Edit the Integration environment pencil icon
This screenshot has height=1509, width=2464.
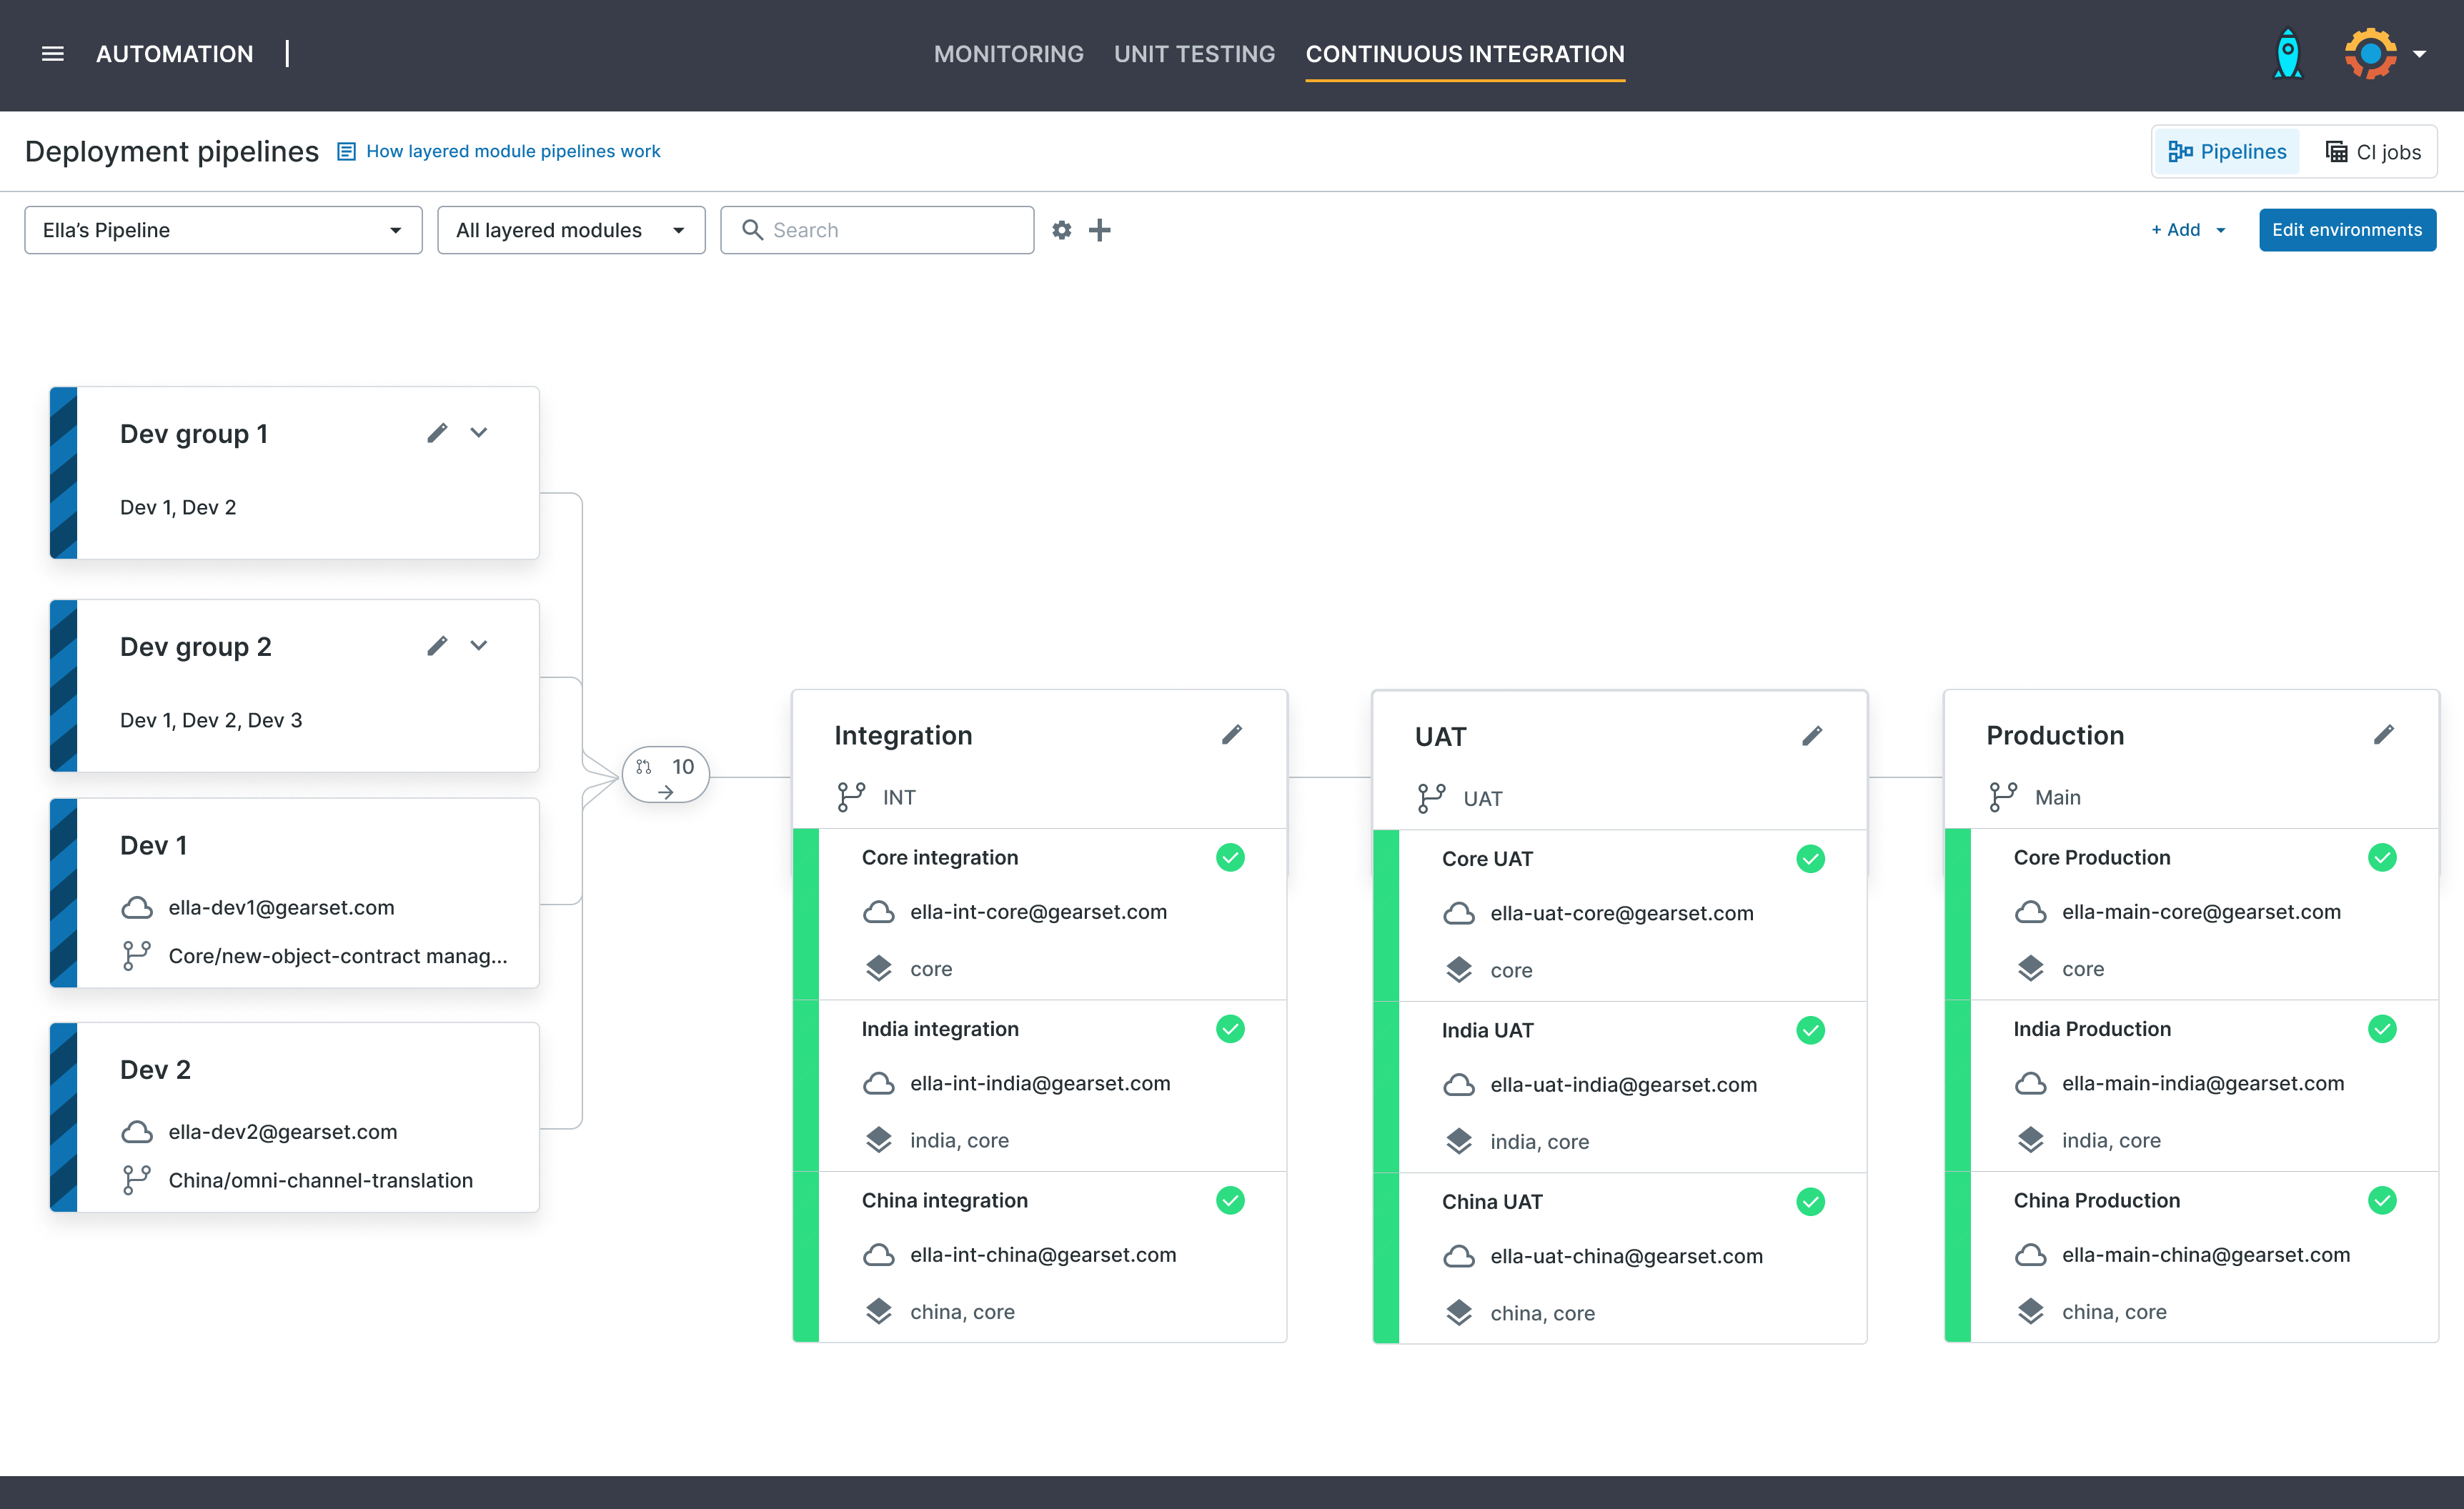(1231, 735)
